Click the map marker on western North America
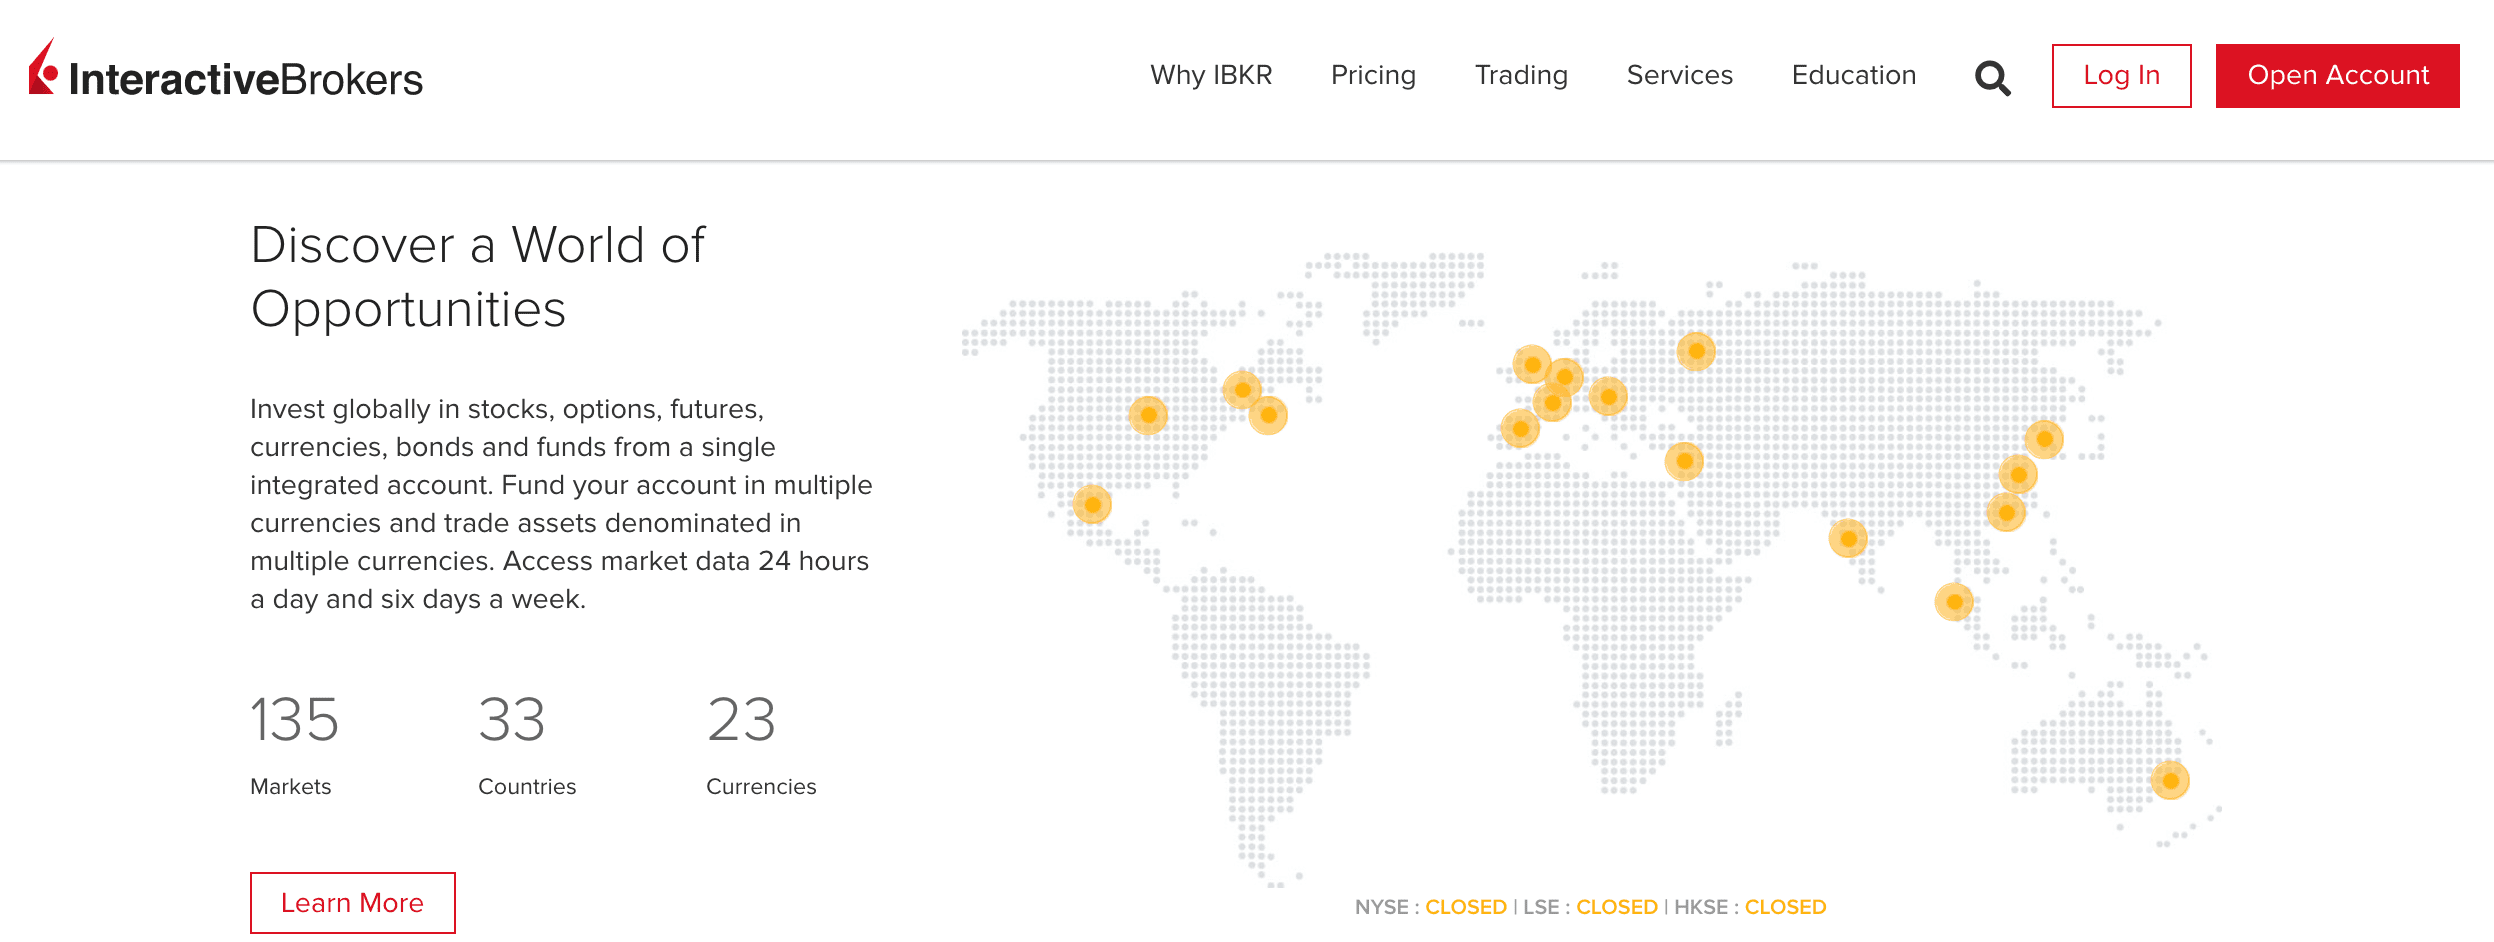 point(1147,413)
